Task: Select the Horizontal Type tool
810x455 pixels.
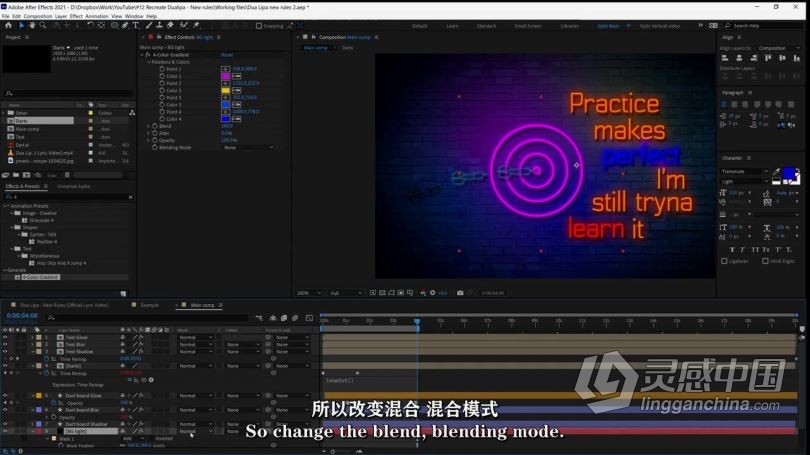Action: tap(136, 25)
